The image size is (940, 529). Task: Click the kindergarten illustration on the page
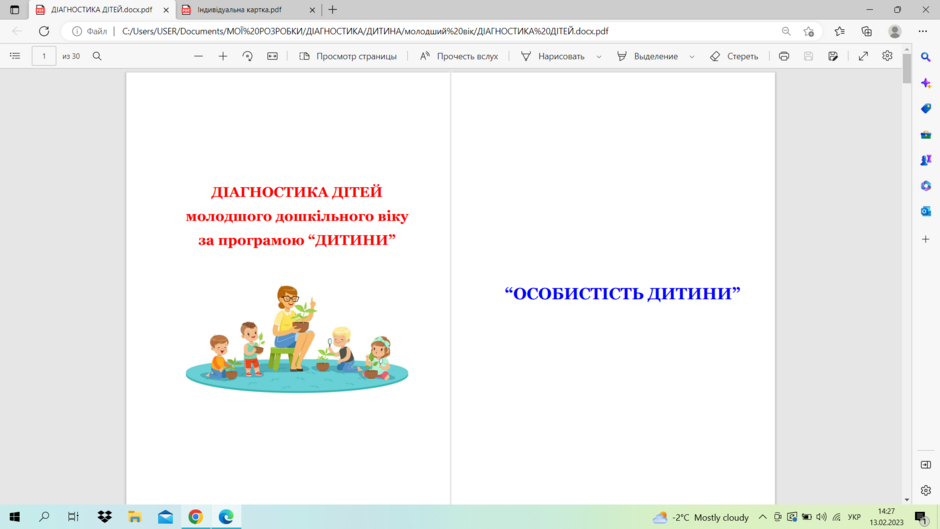point(297,339)
